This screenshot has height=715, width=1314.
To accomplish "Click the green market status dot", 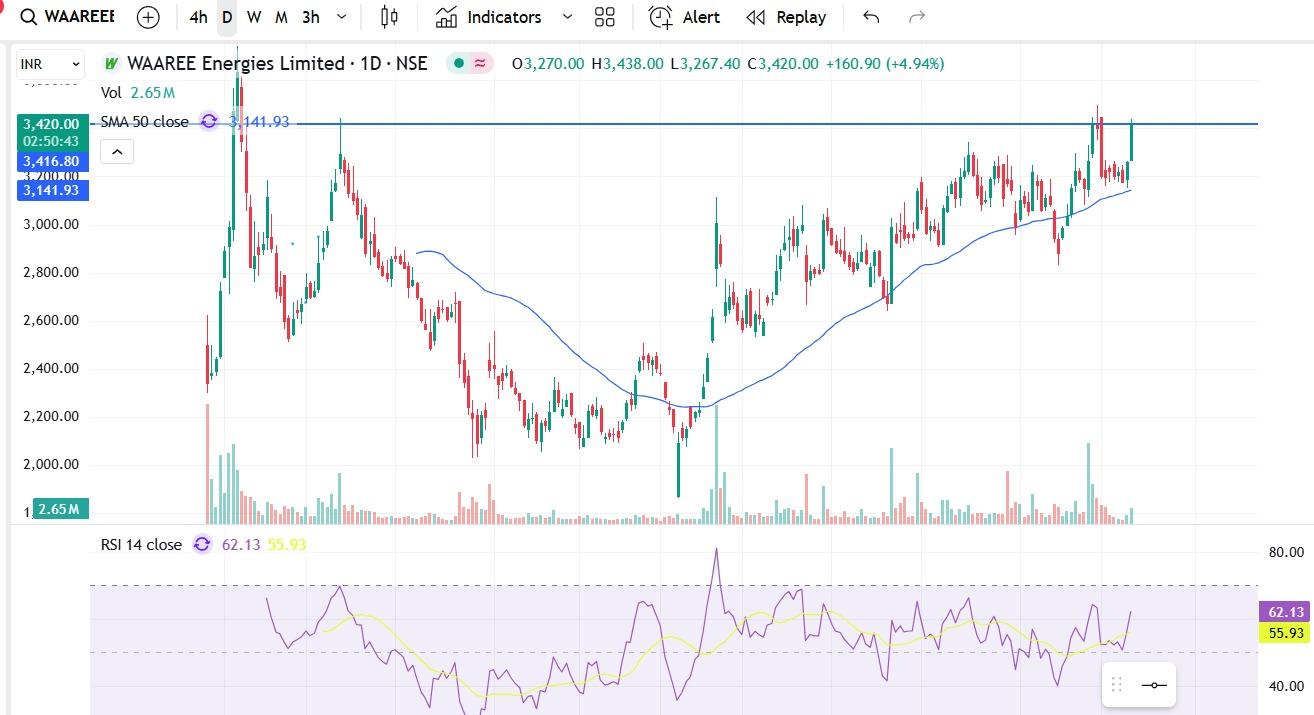I will (458, 63).
